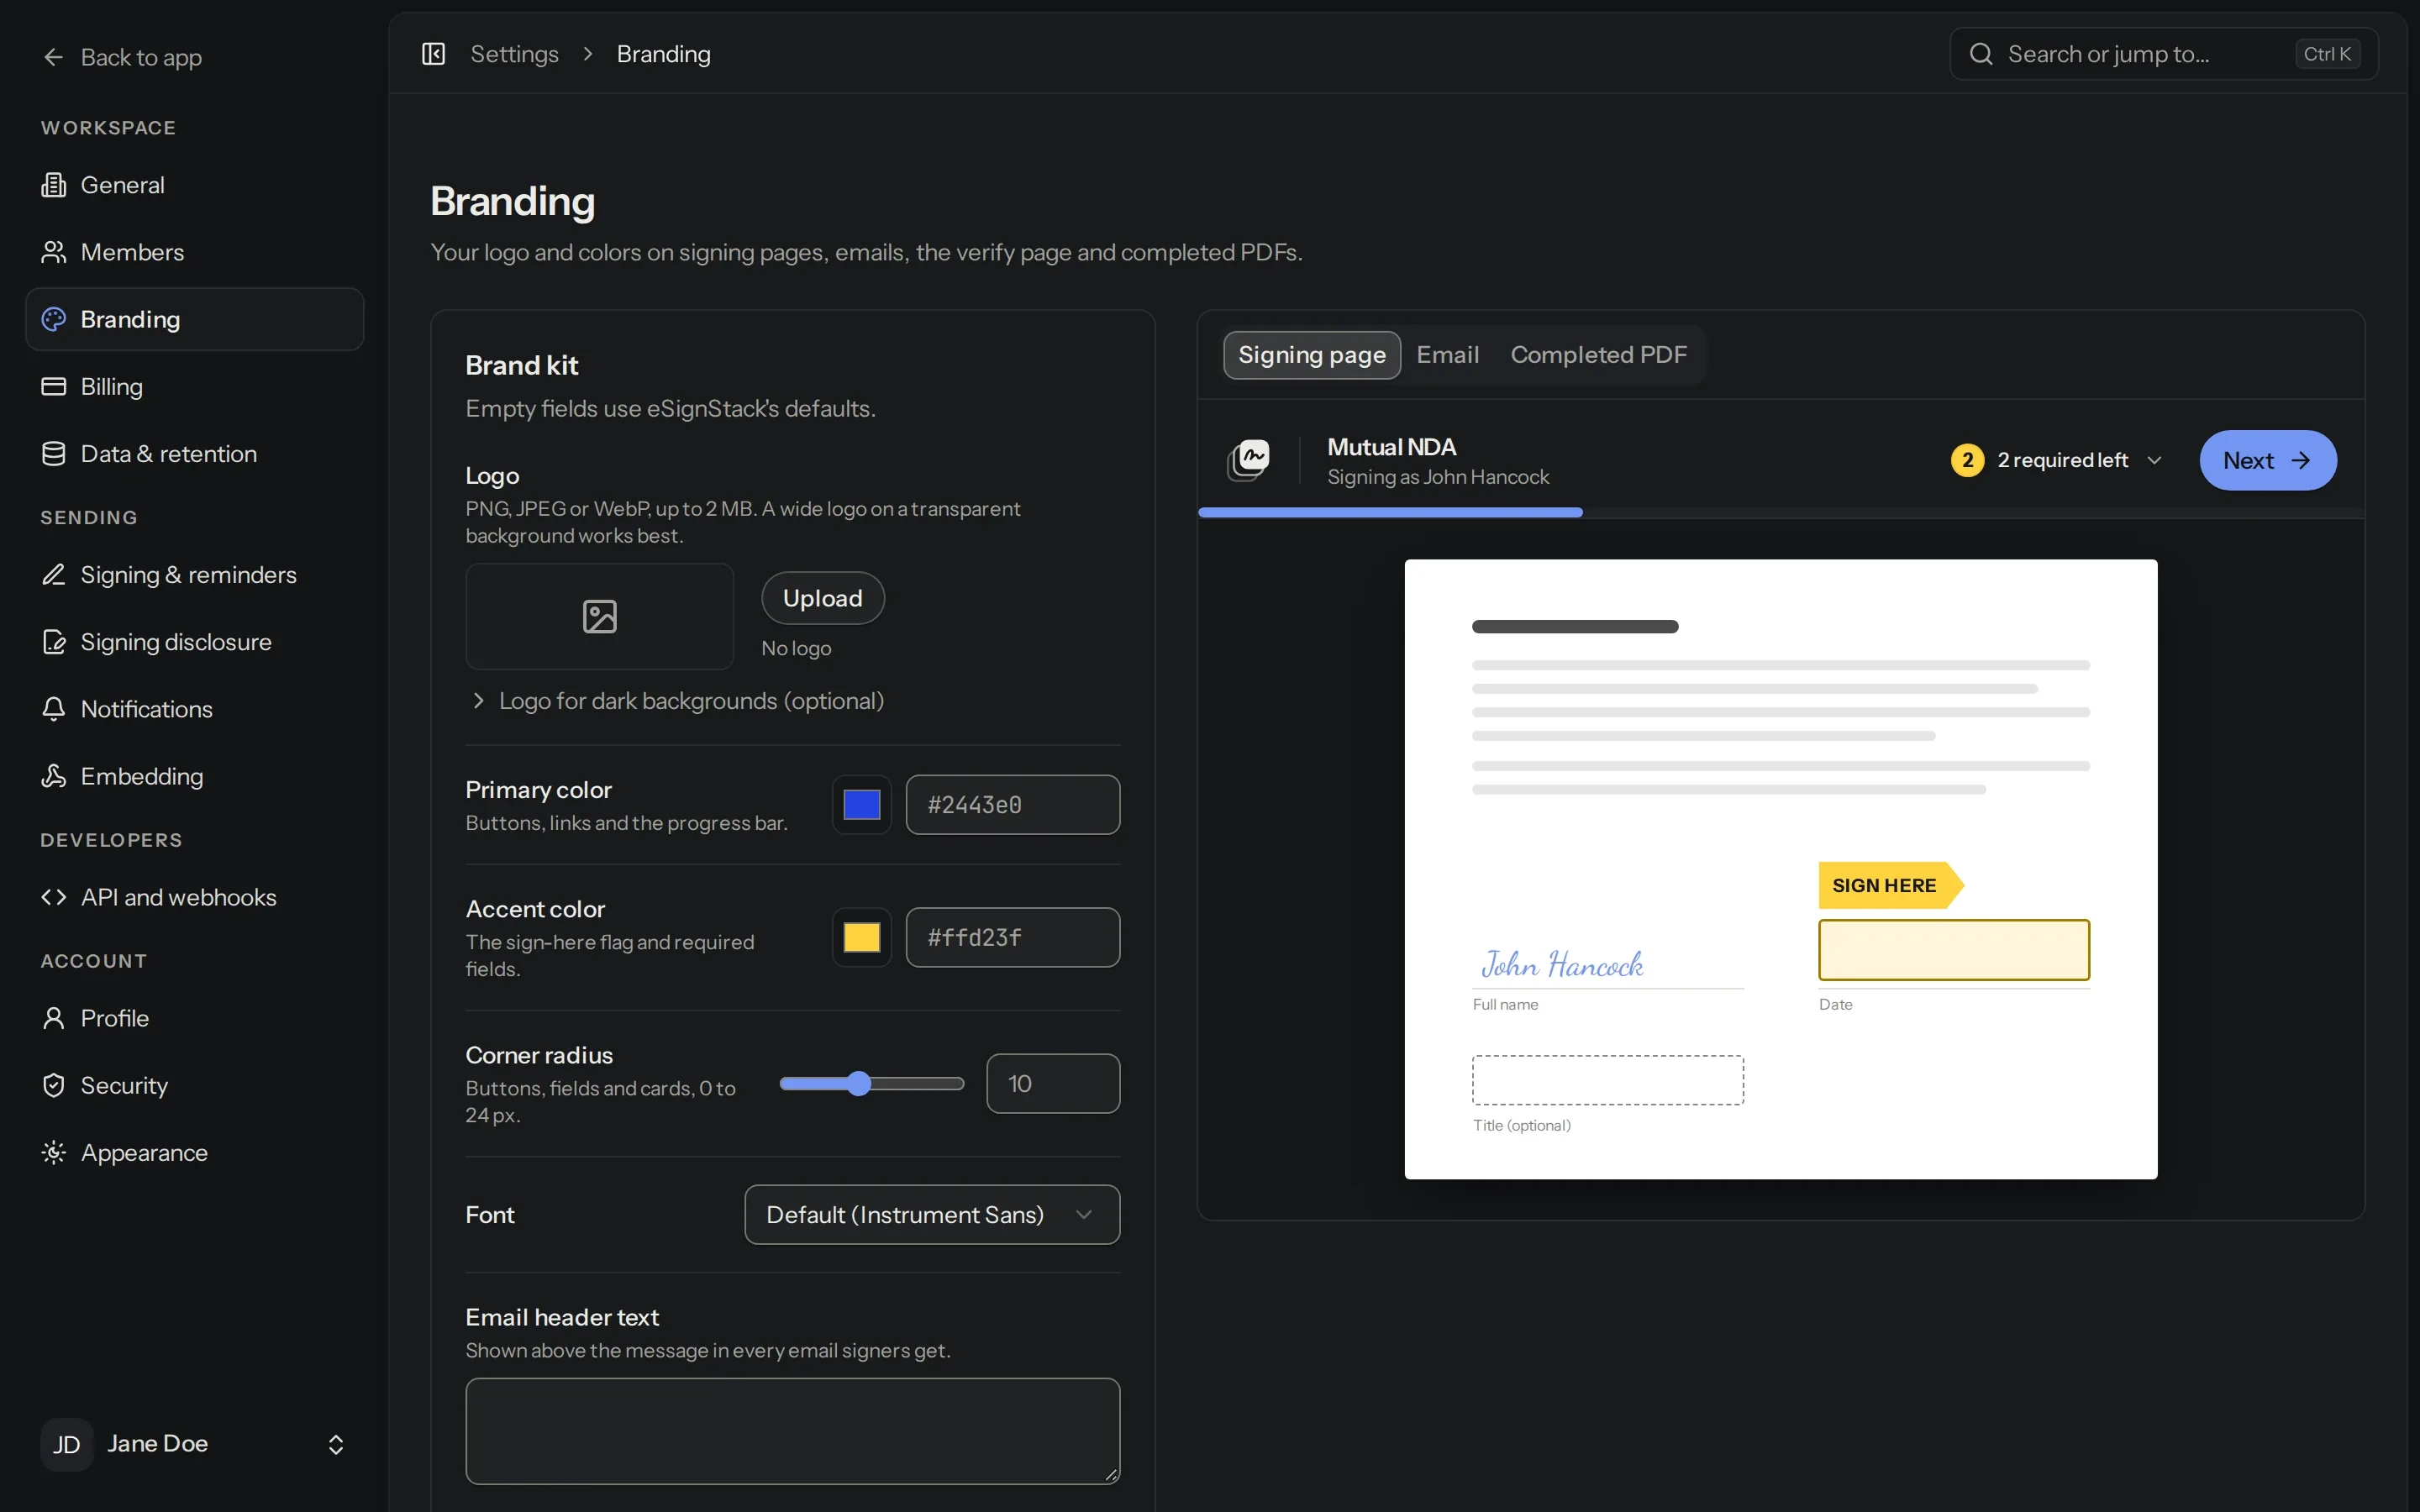Click the Signing & reminders pen icon
The width and height of the screenshot is (2420, 1512).
54,575
